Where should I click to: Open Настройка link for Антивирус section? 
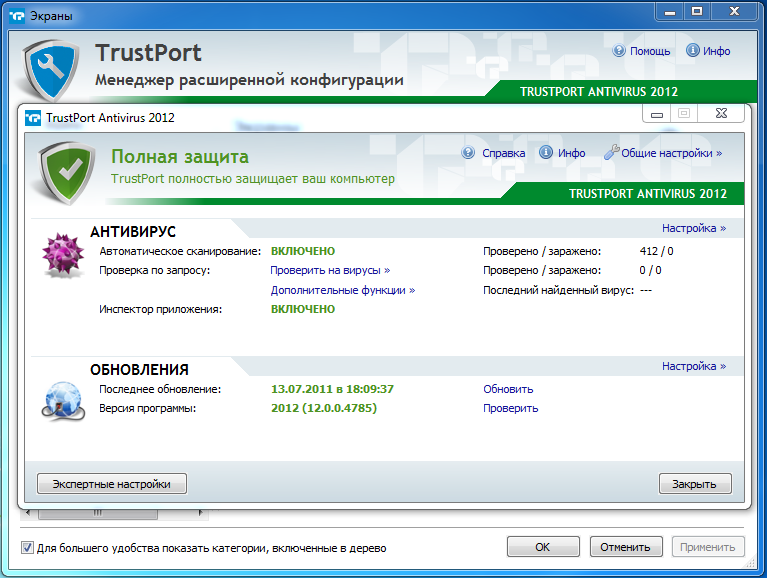pos(694,228)
